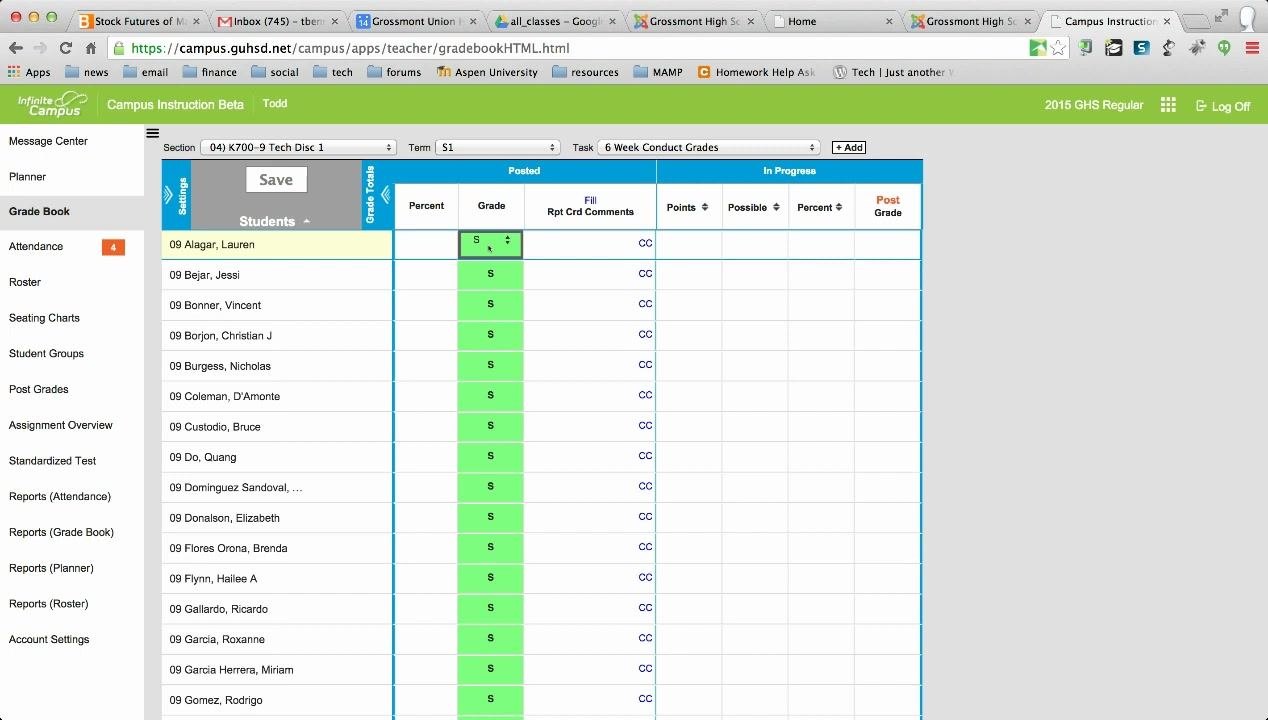Select grade cell for Burgess, Nicholas
The height and width of the screenshot is (720, 1268).
pyautogui.click(x=490, y=365)
